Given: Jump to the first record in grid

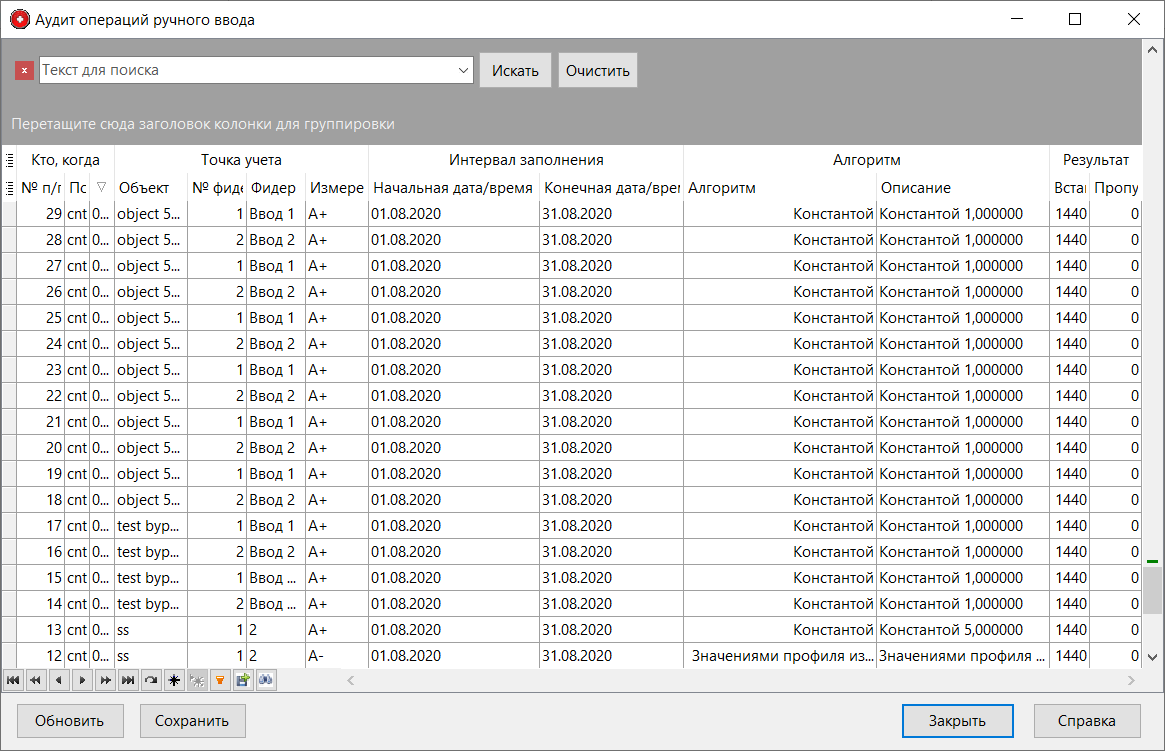Looking at the screenshot, I should tap(13, 680).
